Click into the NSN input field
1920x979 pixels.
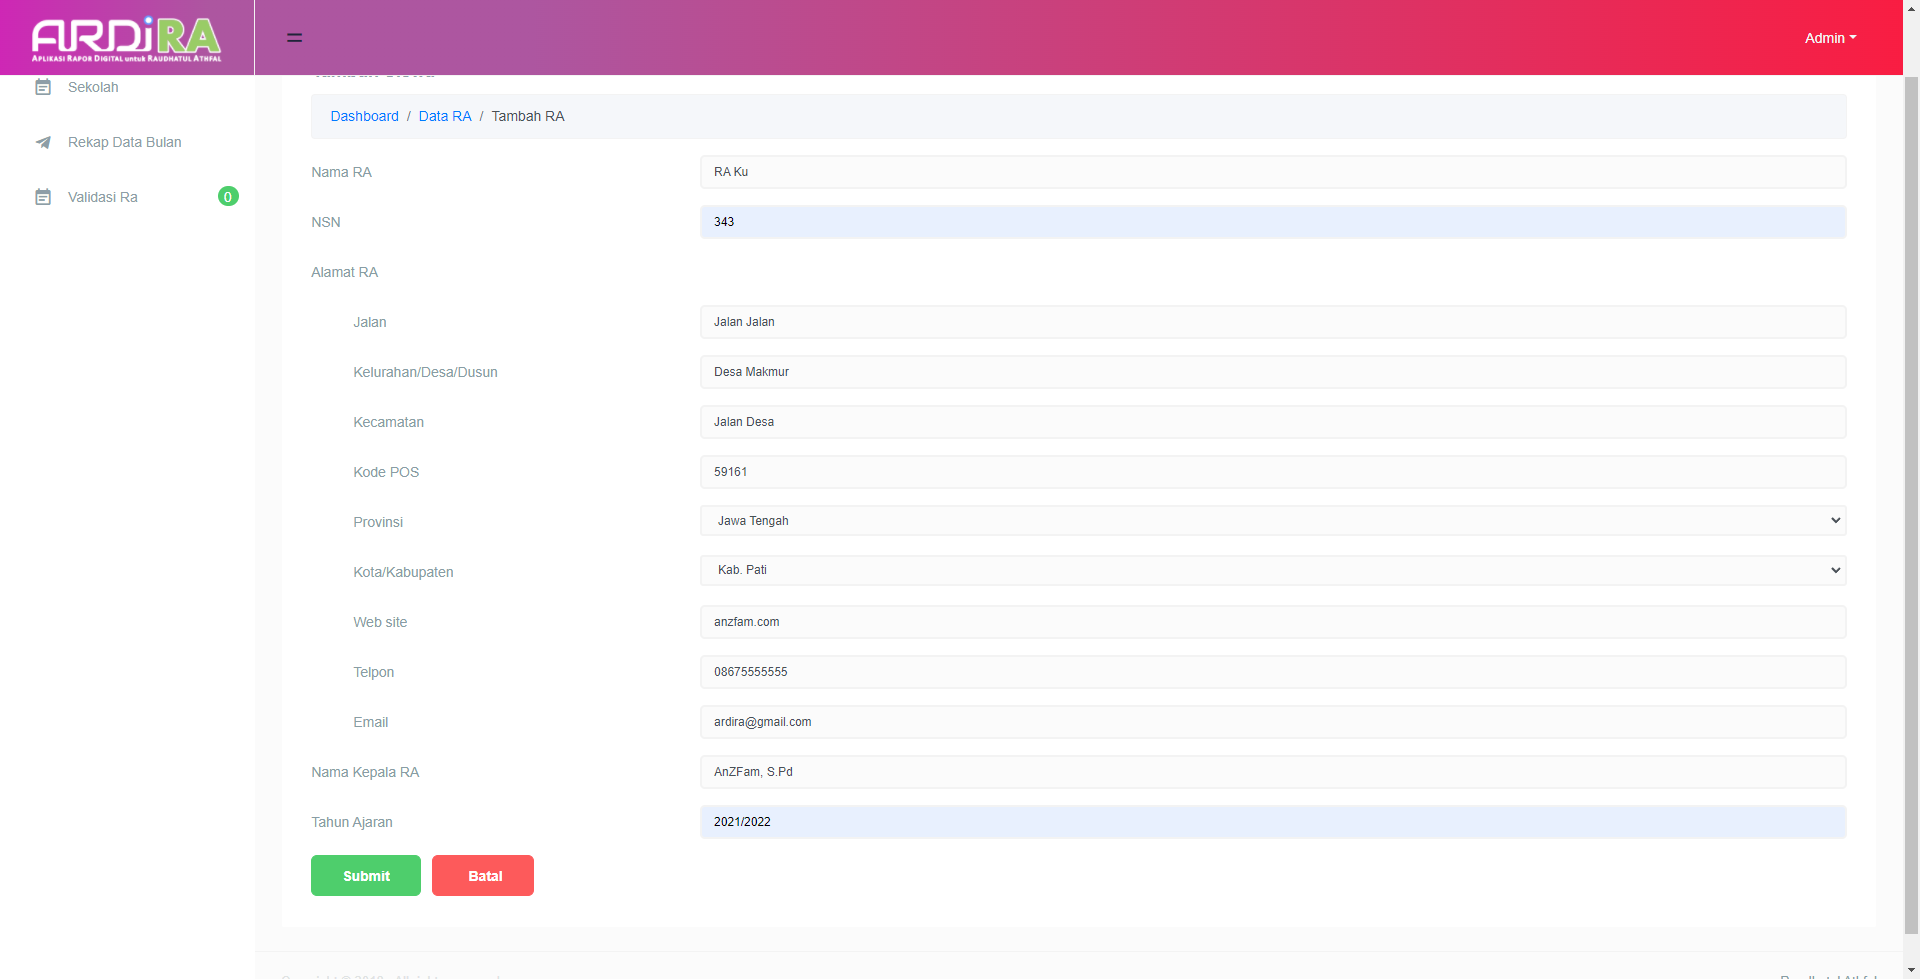1272,222
